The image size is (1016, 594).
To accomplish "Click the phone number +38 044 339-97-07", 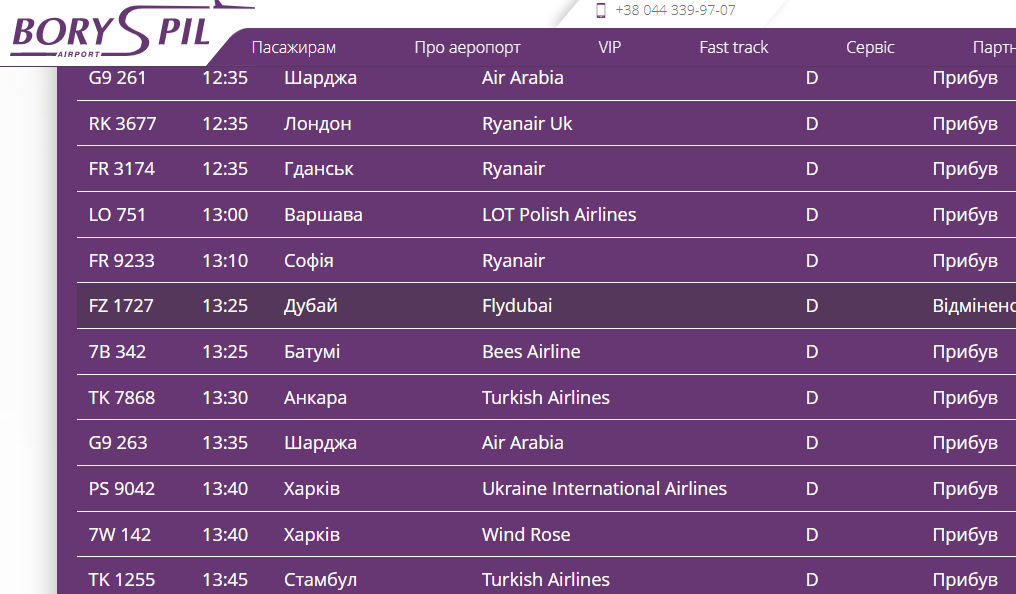I will pos(676,11).
